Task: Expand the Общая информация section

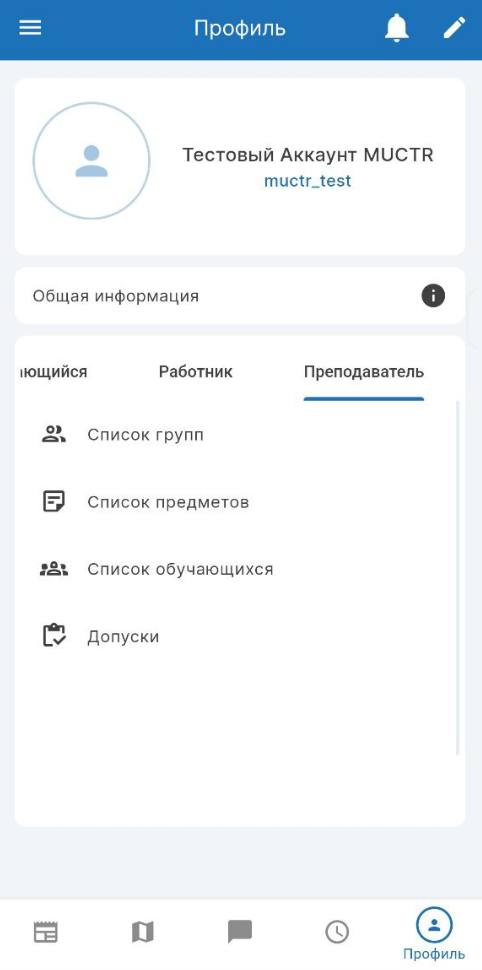Action: (x=240, y=296)
